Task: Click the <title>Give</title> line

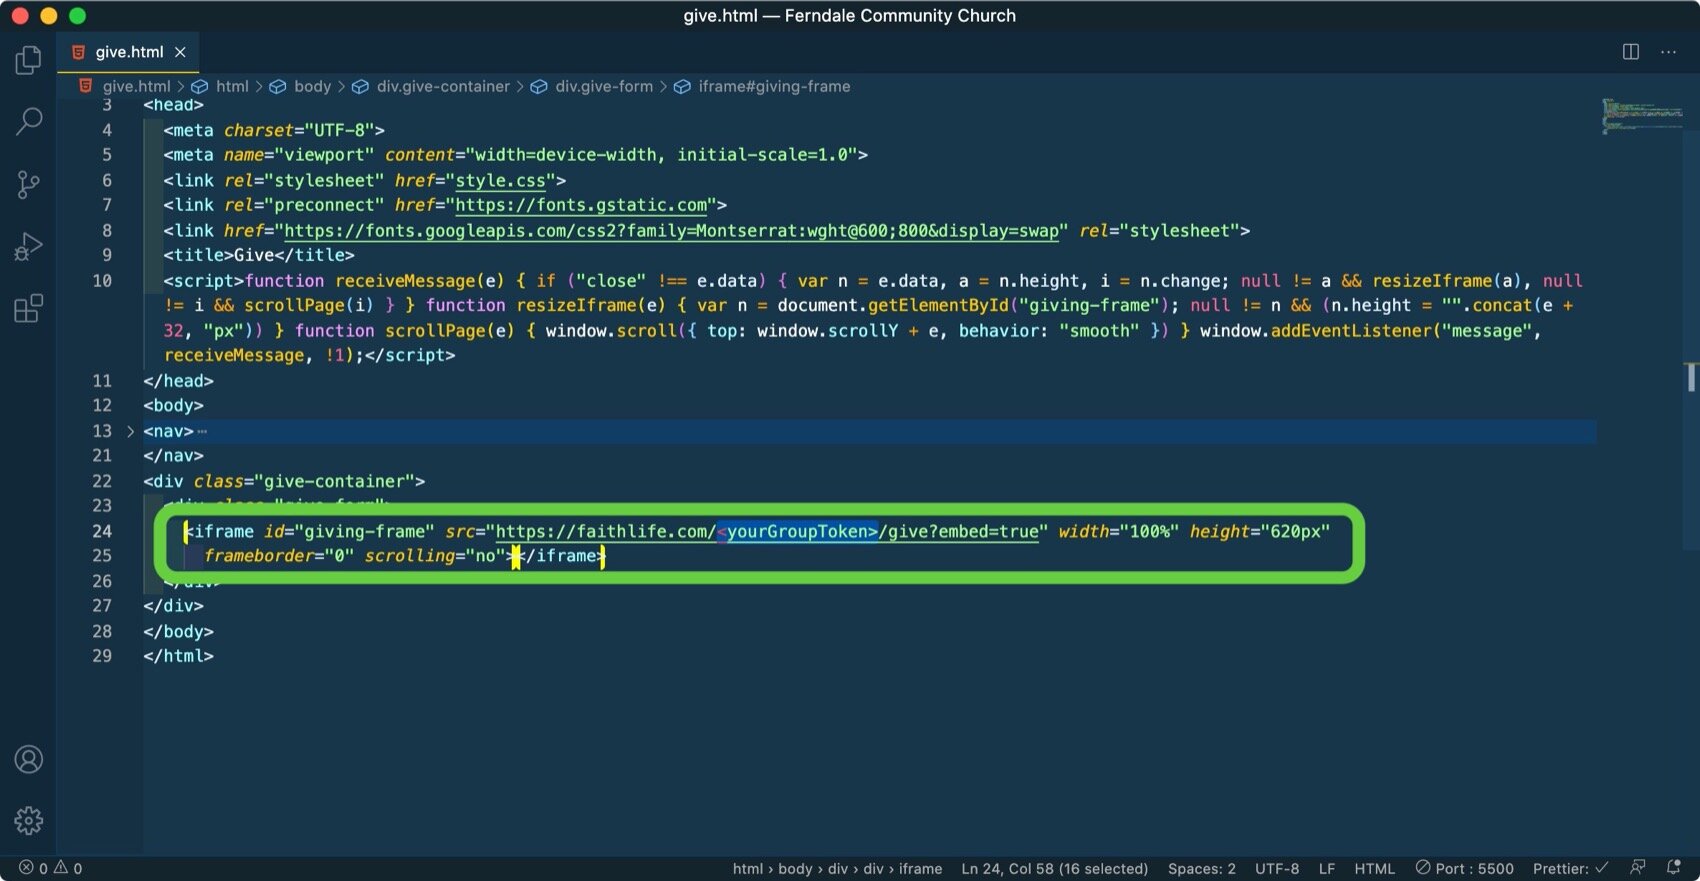Action: [x=259, y=255]
